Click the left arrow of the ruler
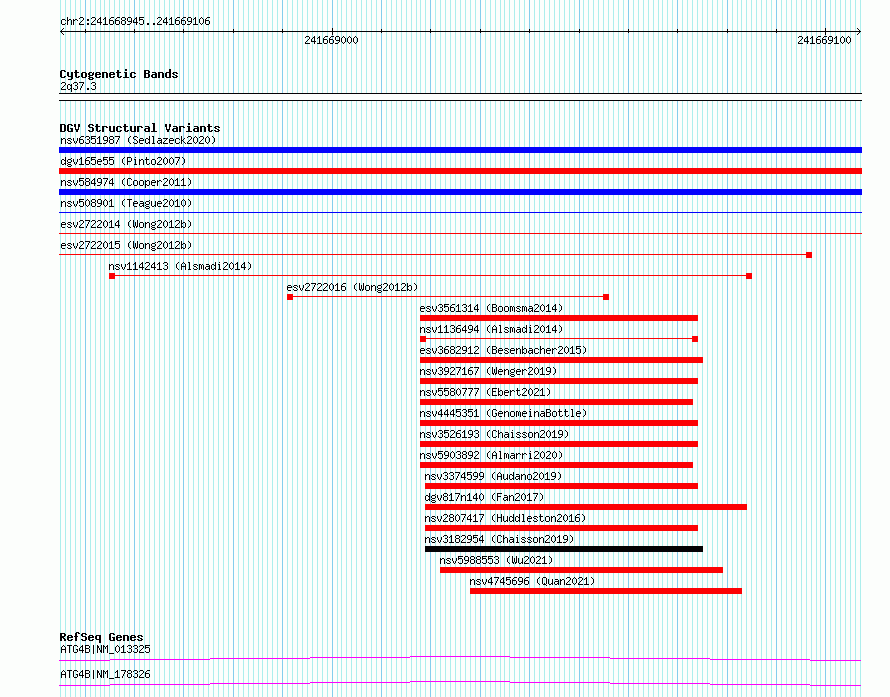The width and height of the screenshot is (890, 697). [x=62, y=32]
